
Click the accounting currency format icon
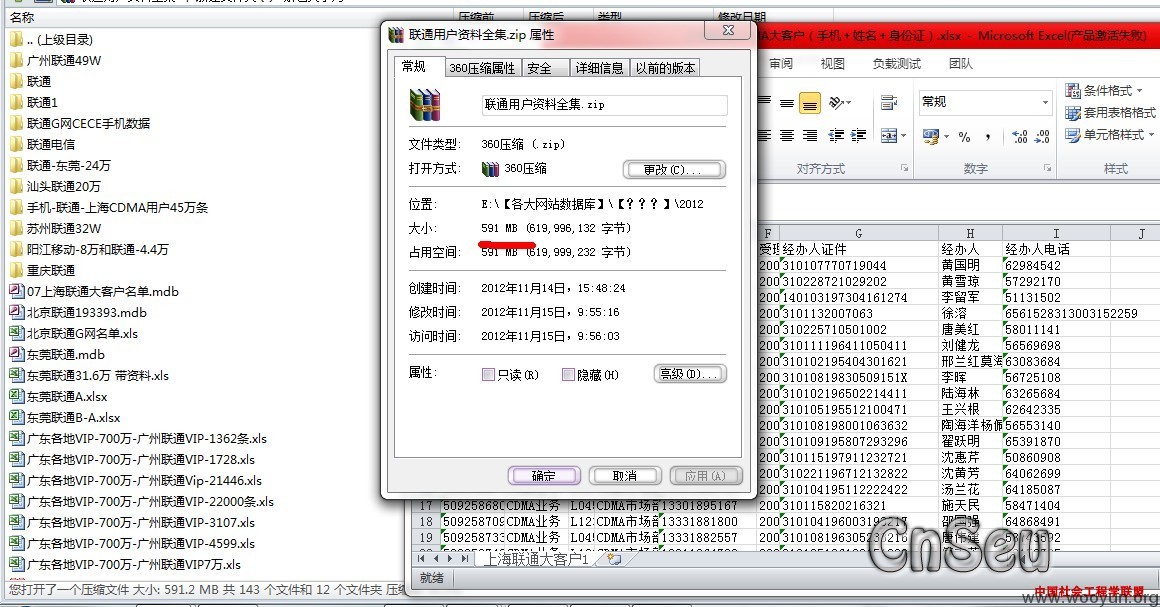tap(931, 136)
